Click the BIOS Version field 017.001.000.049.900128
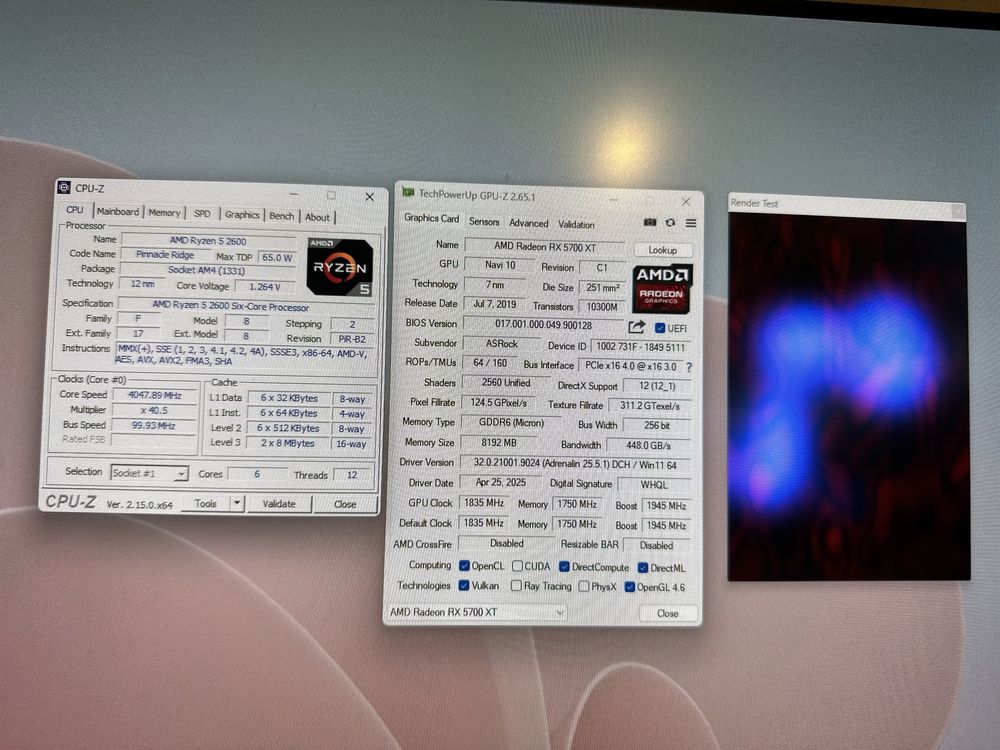1000x750 pixels. pos(543,325)
